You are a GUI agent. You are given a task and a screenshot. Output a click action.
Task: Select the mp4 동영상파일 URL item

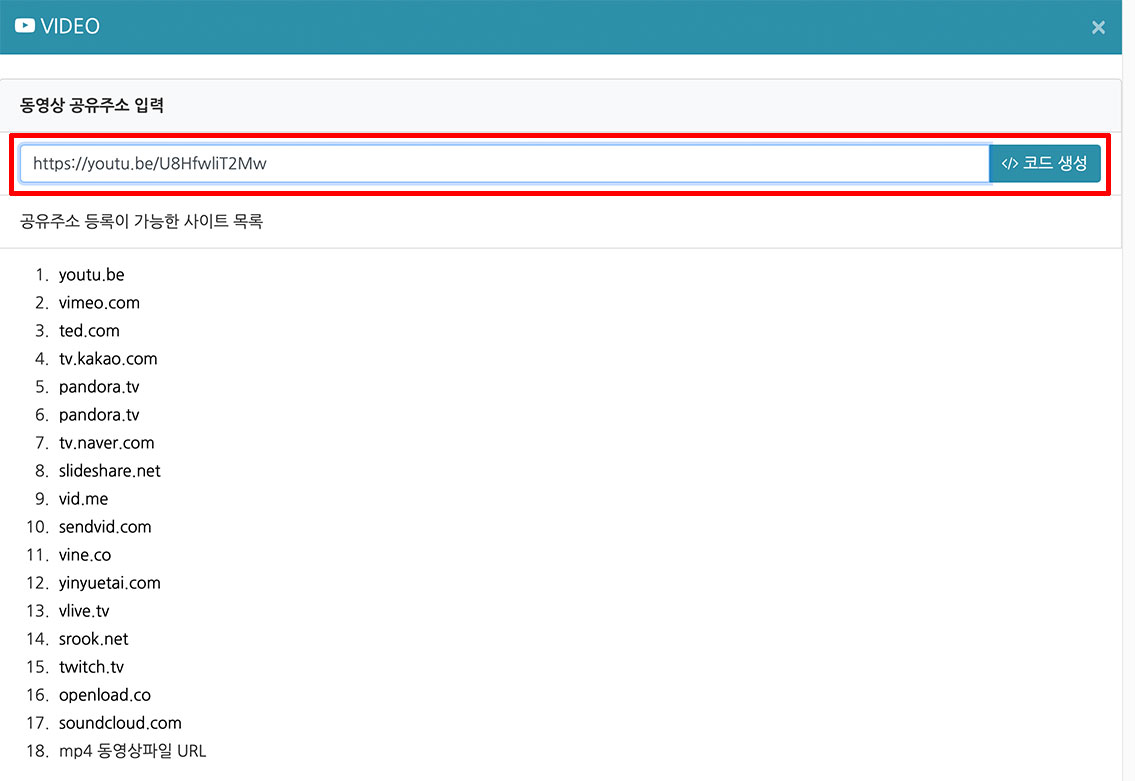coord(132,751)
